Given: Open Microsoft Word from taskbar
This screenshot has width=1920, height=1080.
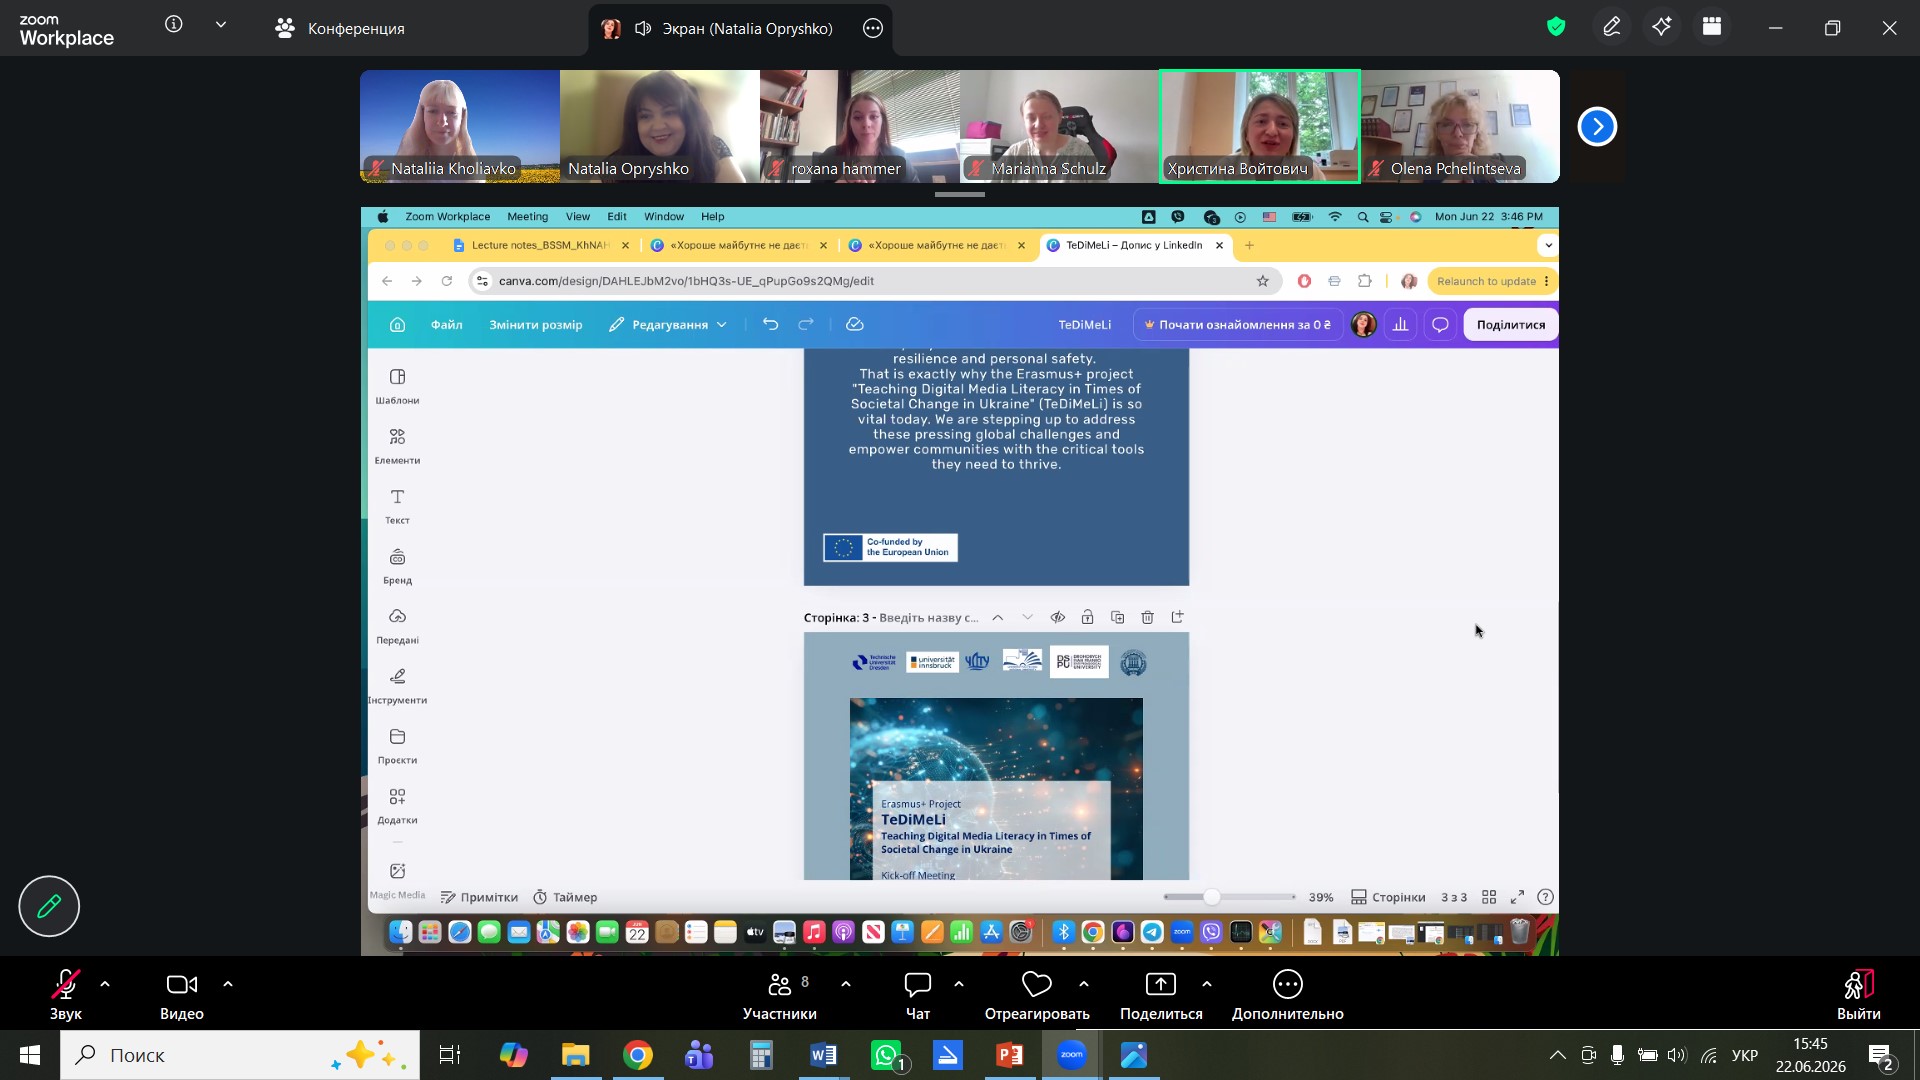Looking at the screenshot, I should tap(824, 1055).
